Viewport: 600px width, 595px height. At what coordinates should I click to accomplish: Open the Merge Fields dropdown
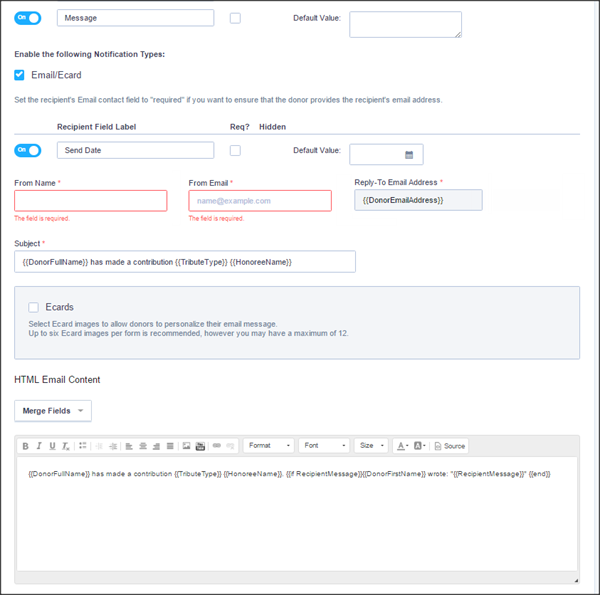53,411
